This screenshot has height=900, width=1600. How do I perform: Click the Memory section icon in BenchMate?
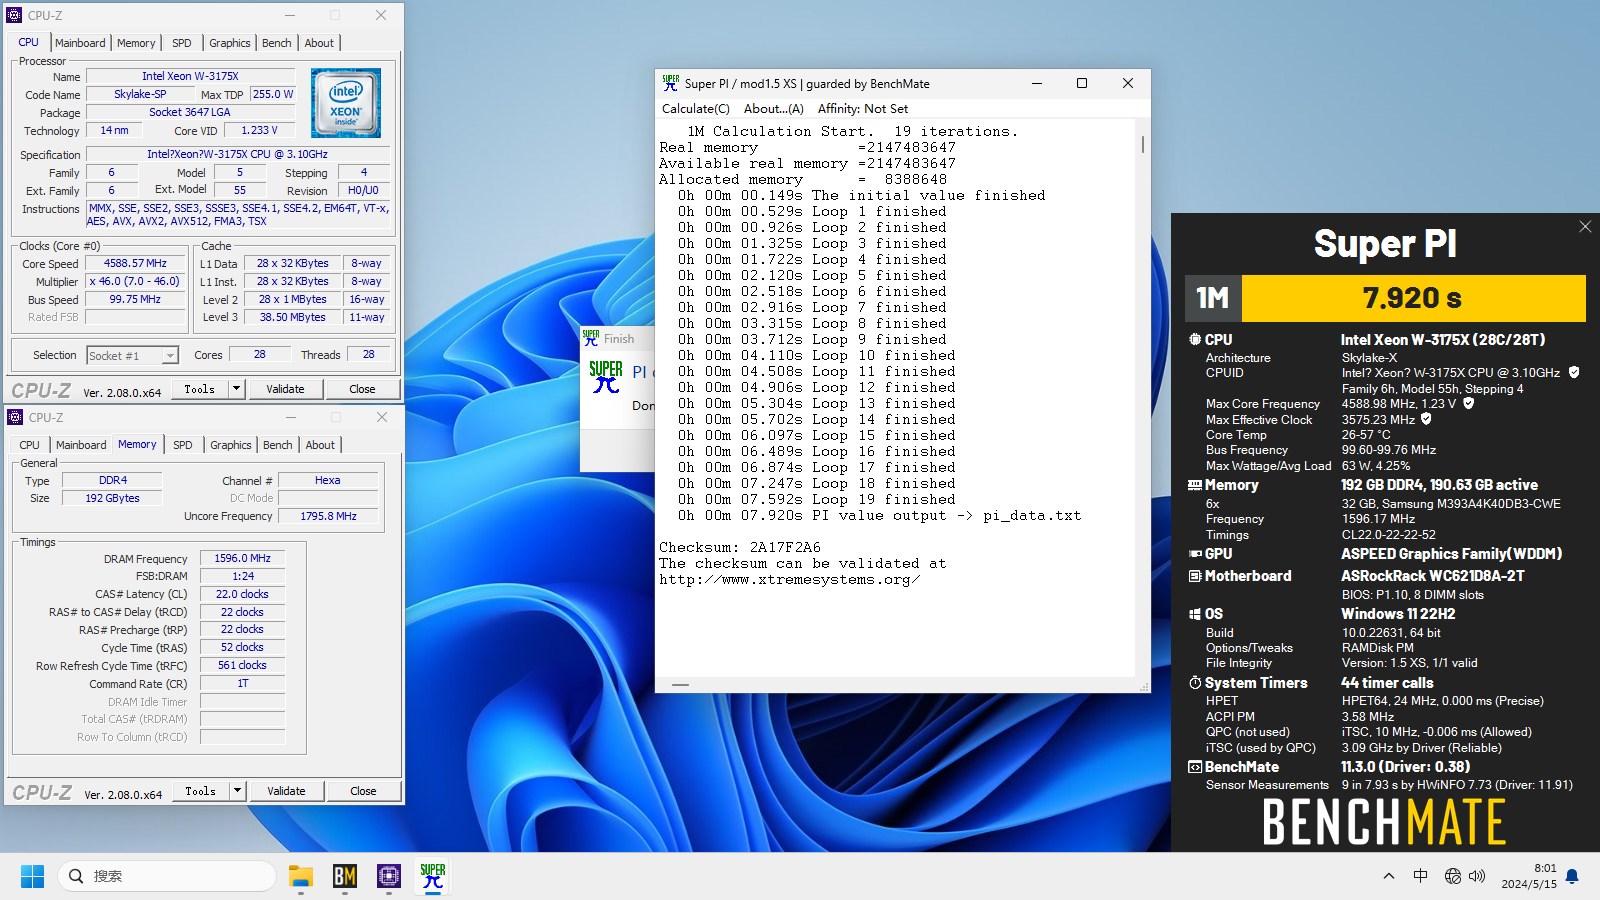point(1194,485)
